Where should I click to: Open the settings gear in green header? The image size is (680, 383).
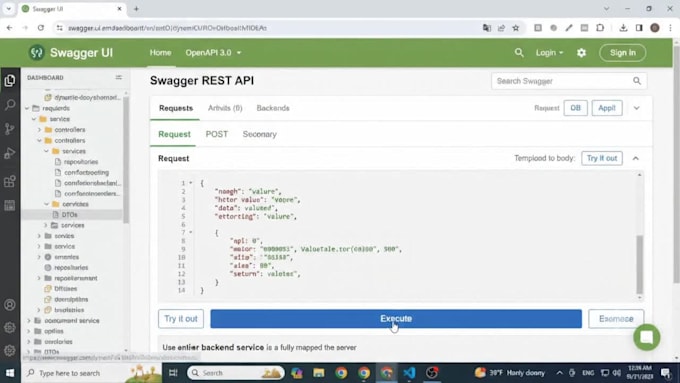click(x=581, y=52)
